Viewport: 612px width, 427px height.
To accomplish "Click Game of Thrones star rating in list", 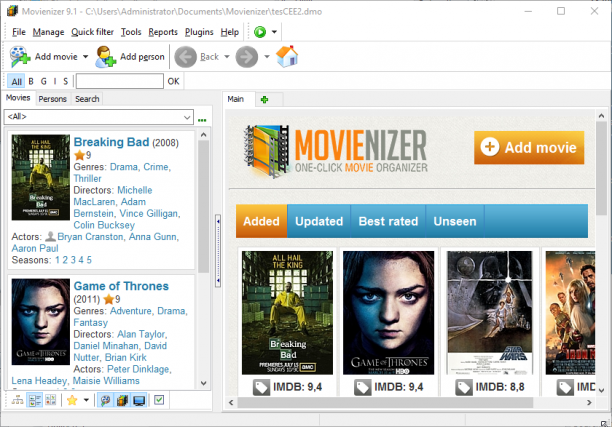I will (109, 299).
